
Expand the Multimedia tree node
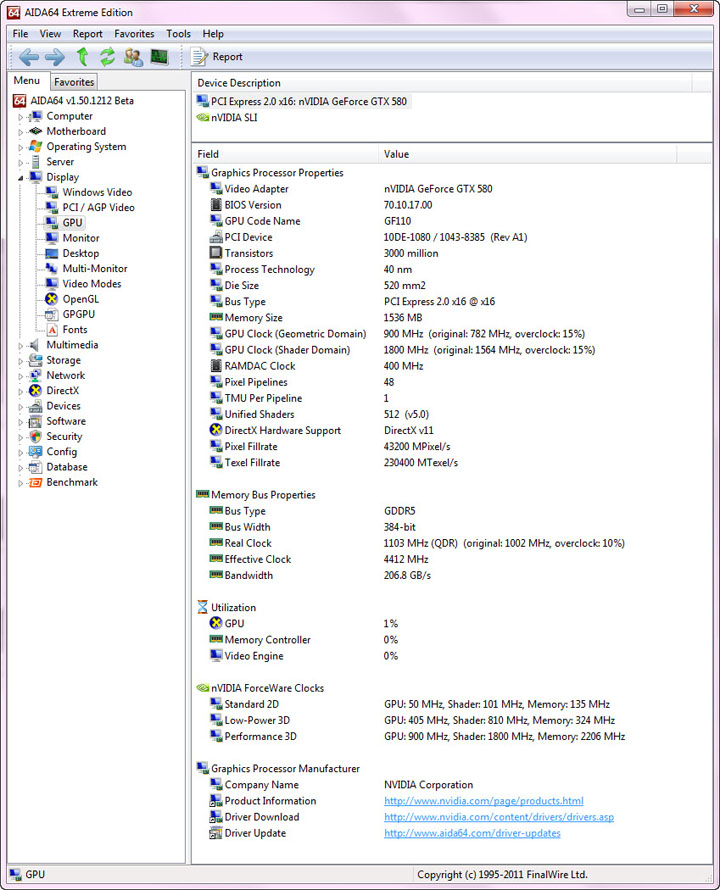tap(20, 346)
